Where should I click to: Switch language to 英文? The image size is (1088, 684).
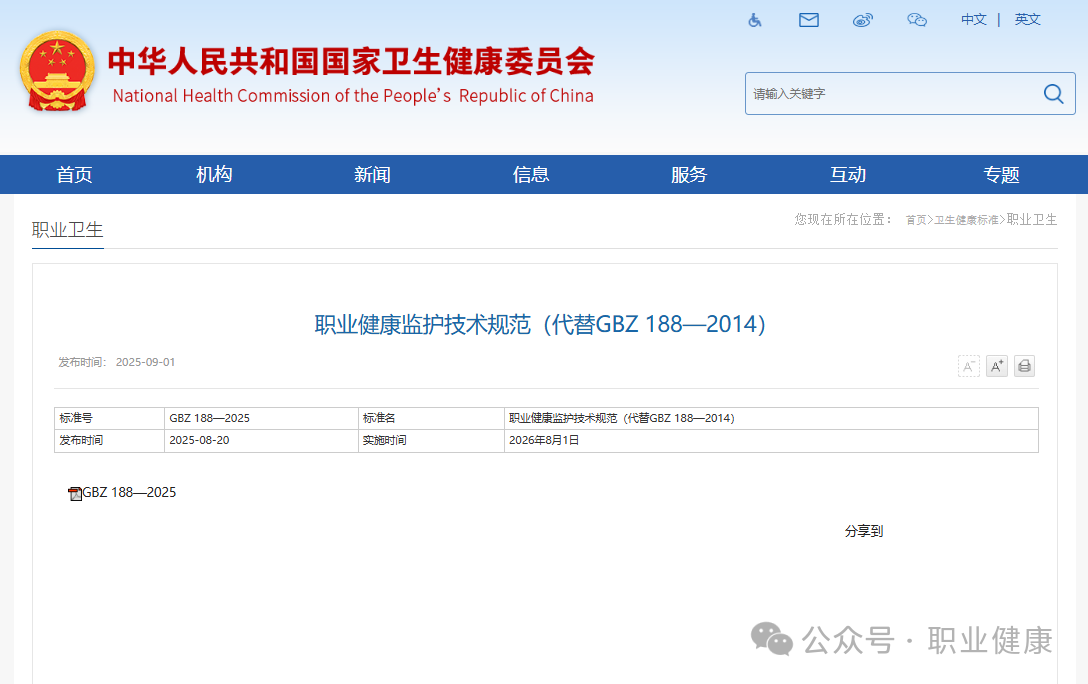1028,20
